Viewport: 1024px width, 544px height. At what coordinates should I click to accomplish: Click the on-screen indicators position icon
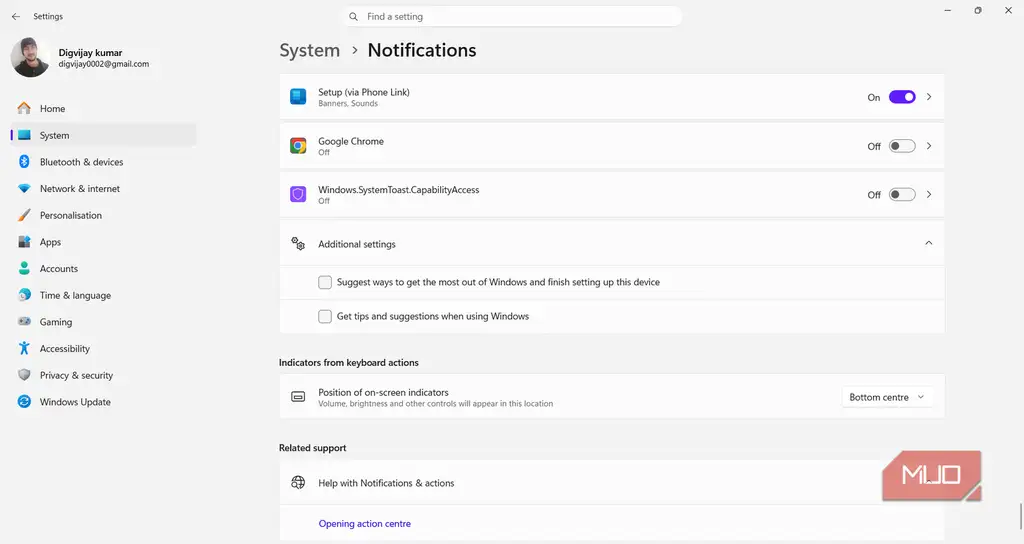[x=298, y=396]
